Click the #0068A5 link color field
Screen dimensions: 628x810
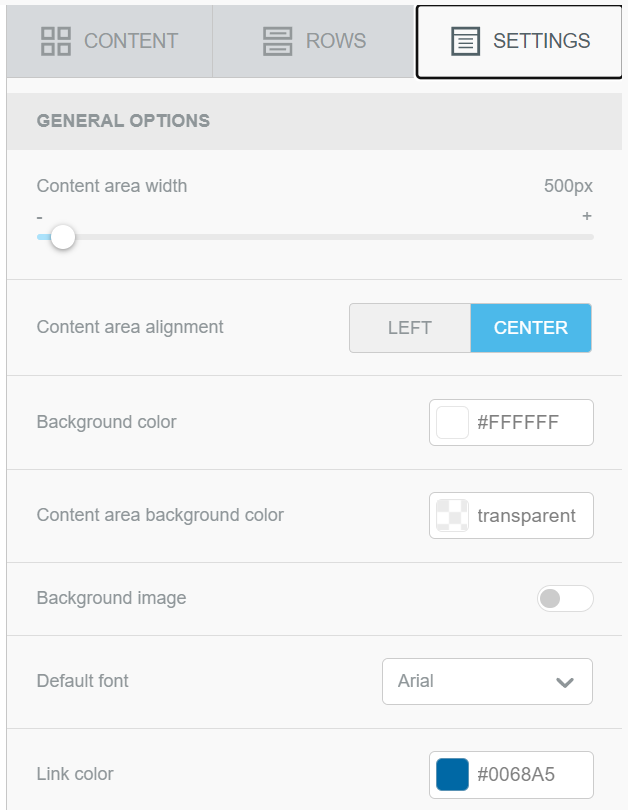tap(511, 774)
